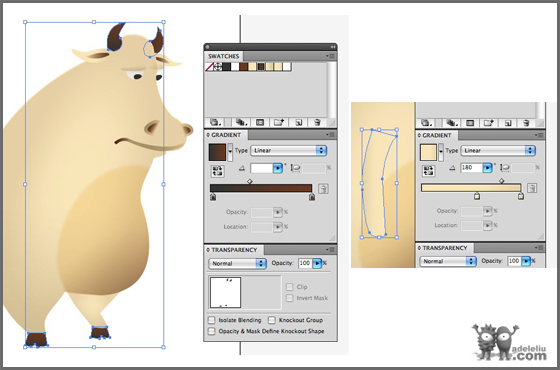Screen dimensions: 560x370
Task: Select the GRADIENT tab above the brown gradient
Action: 226,135
